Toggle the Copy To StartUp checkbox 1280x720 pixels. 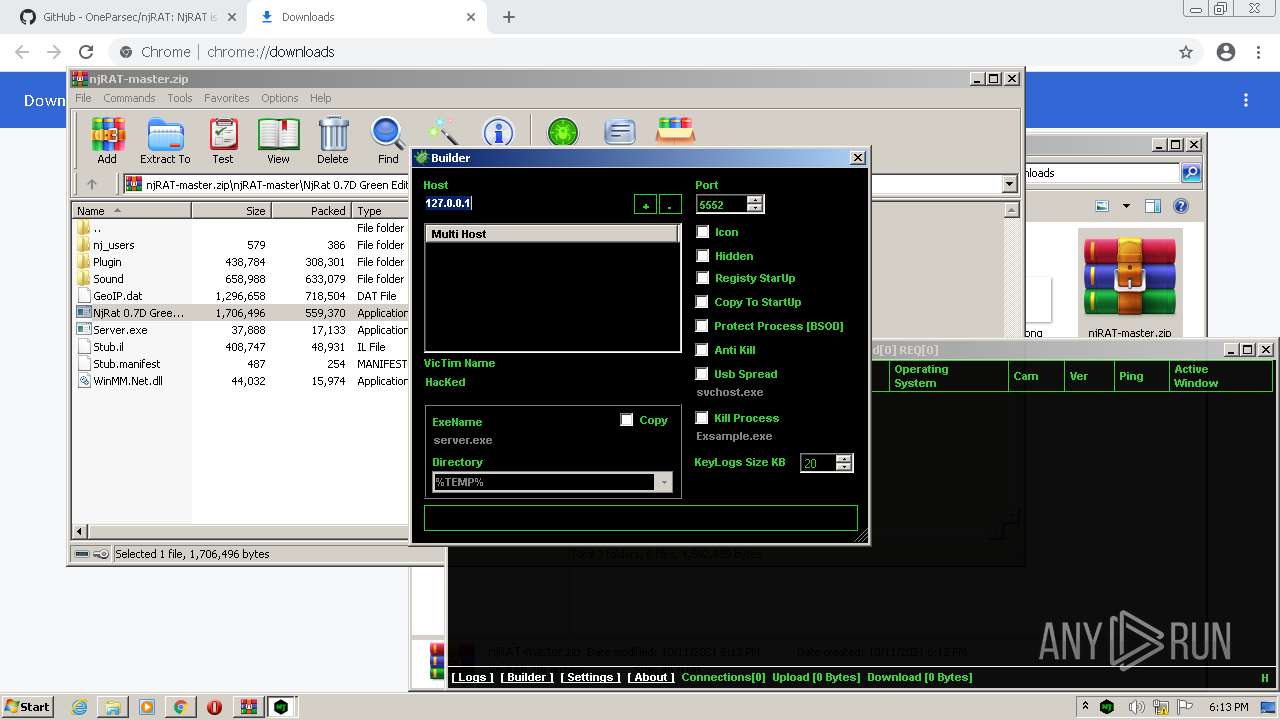(702, 302)
